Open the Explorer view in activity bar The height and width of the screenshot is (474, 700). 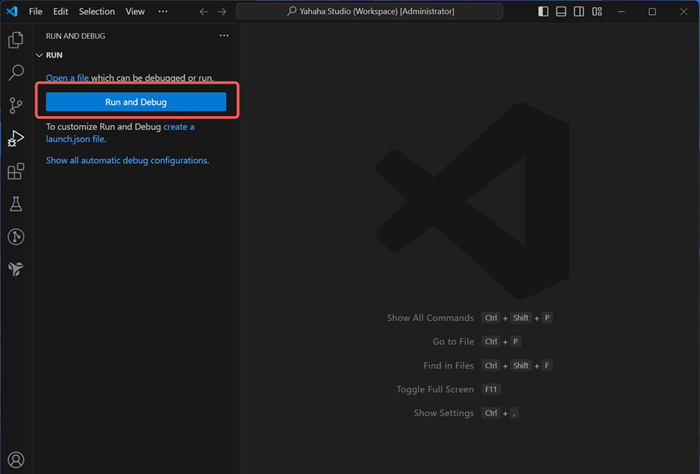(x=16, y=40)
